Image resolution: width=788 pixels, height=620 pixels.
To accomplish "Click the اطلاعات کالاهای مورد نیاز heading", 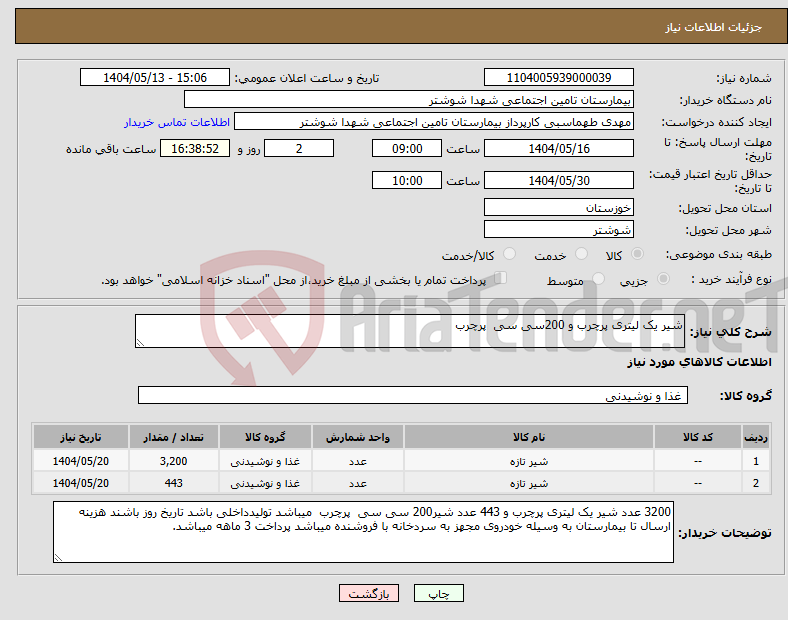I will [x=699, y=362].
